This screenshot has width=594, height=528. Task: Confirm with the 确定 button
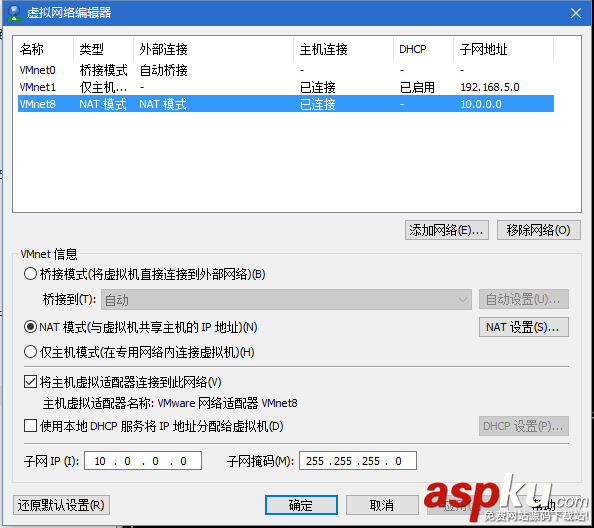[x=301, y=505]
